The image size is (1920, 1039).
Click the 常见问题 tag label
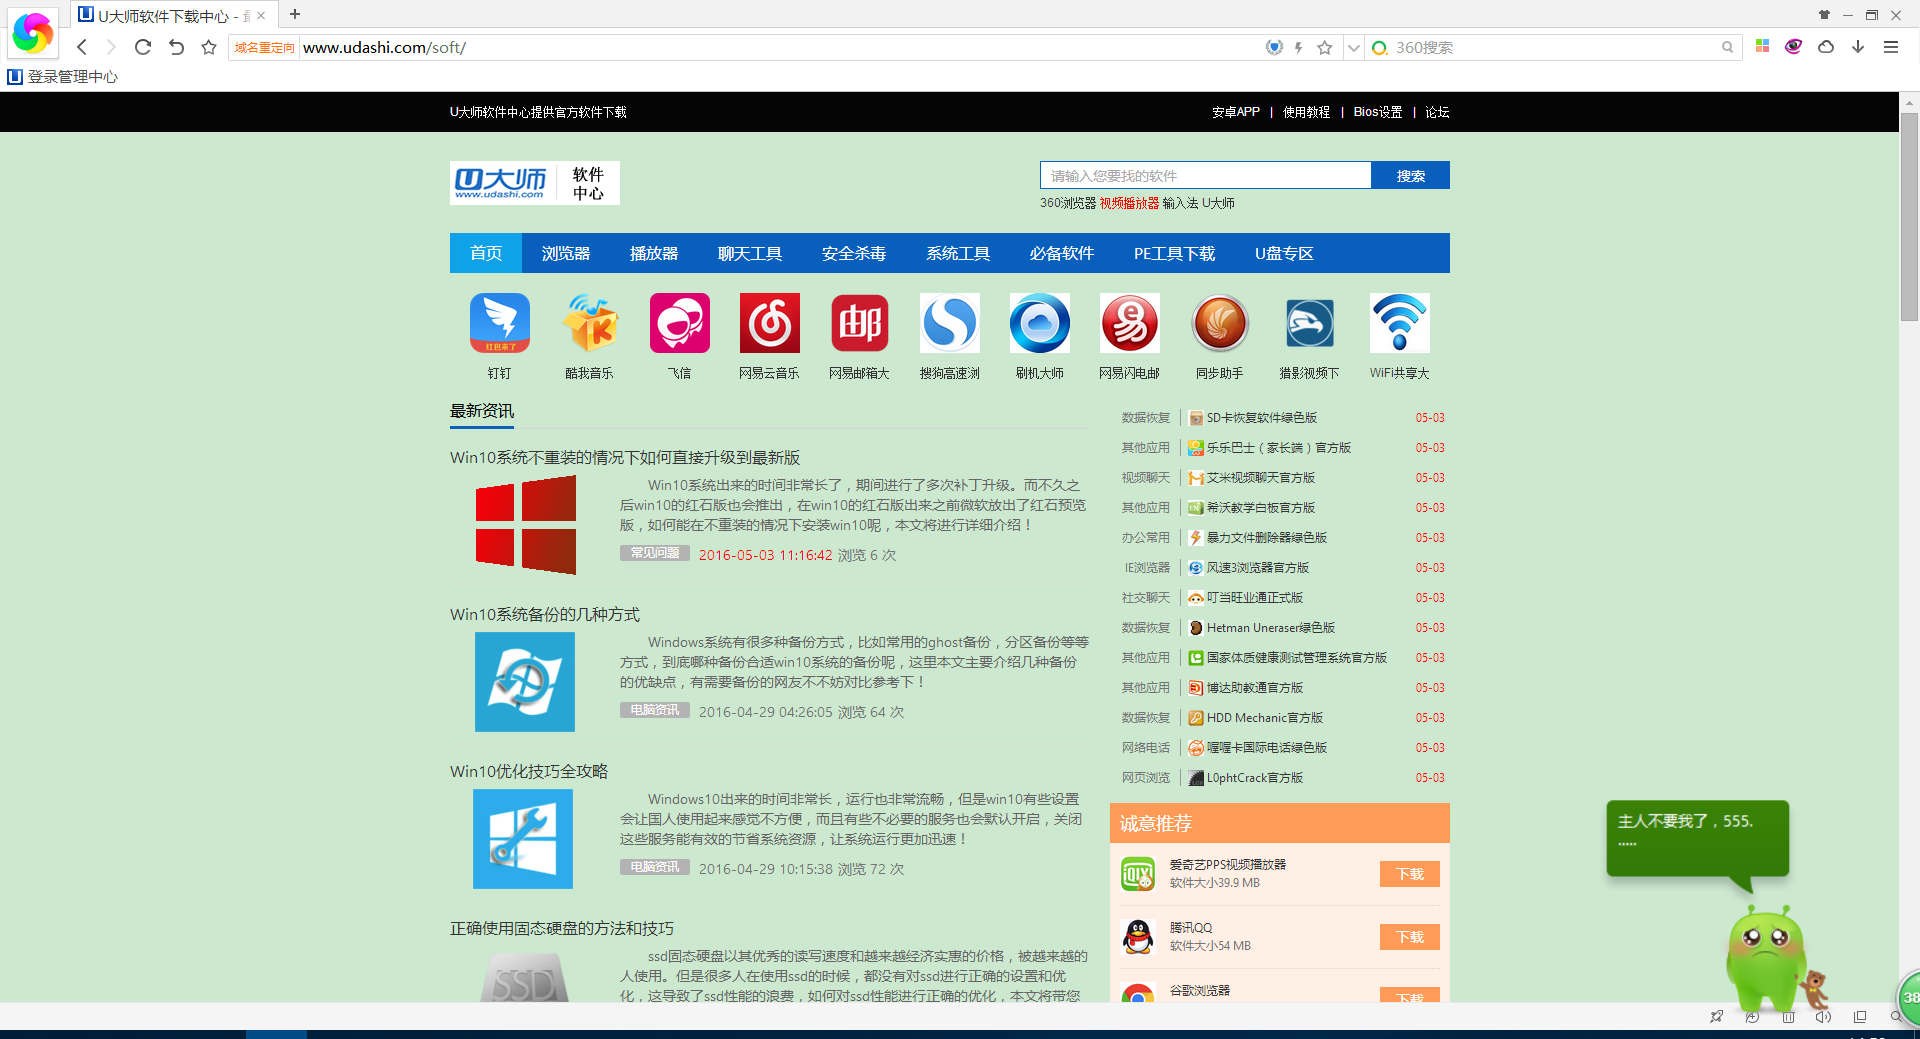654,553
